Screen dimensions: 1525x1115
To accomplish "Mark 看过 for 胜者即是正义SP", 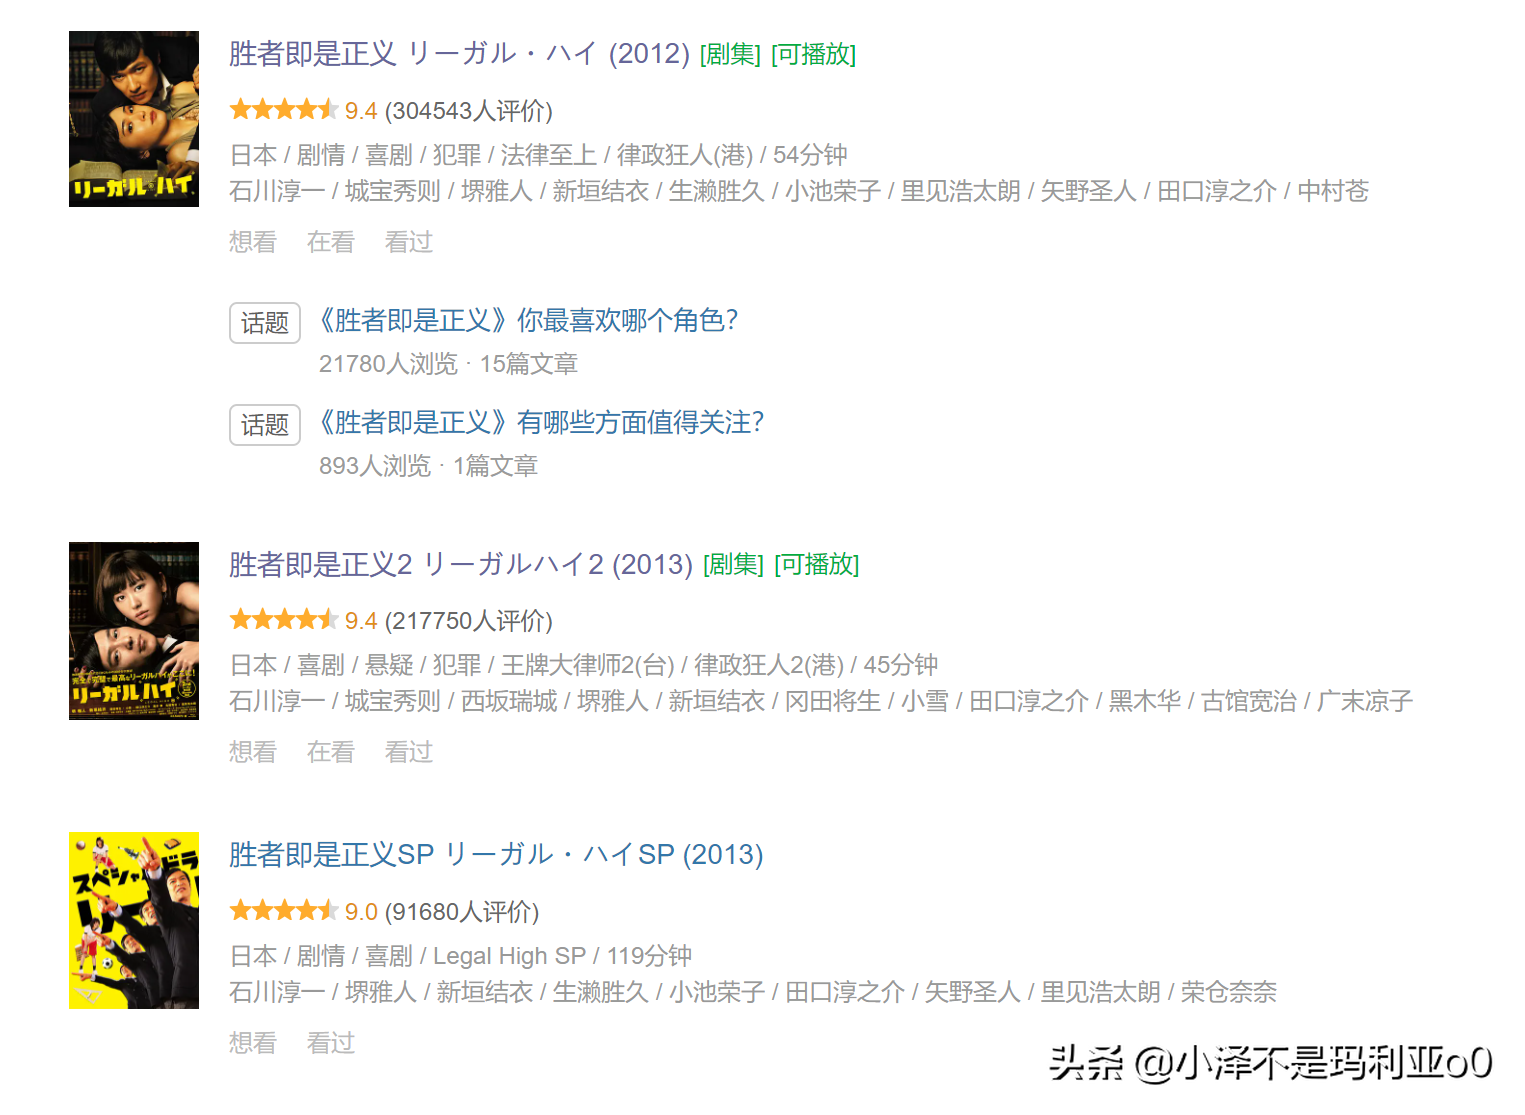I will tap(330, 1043).
